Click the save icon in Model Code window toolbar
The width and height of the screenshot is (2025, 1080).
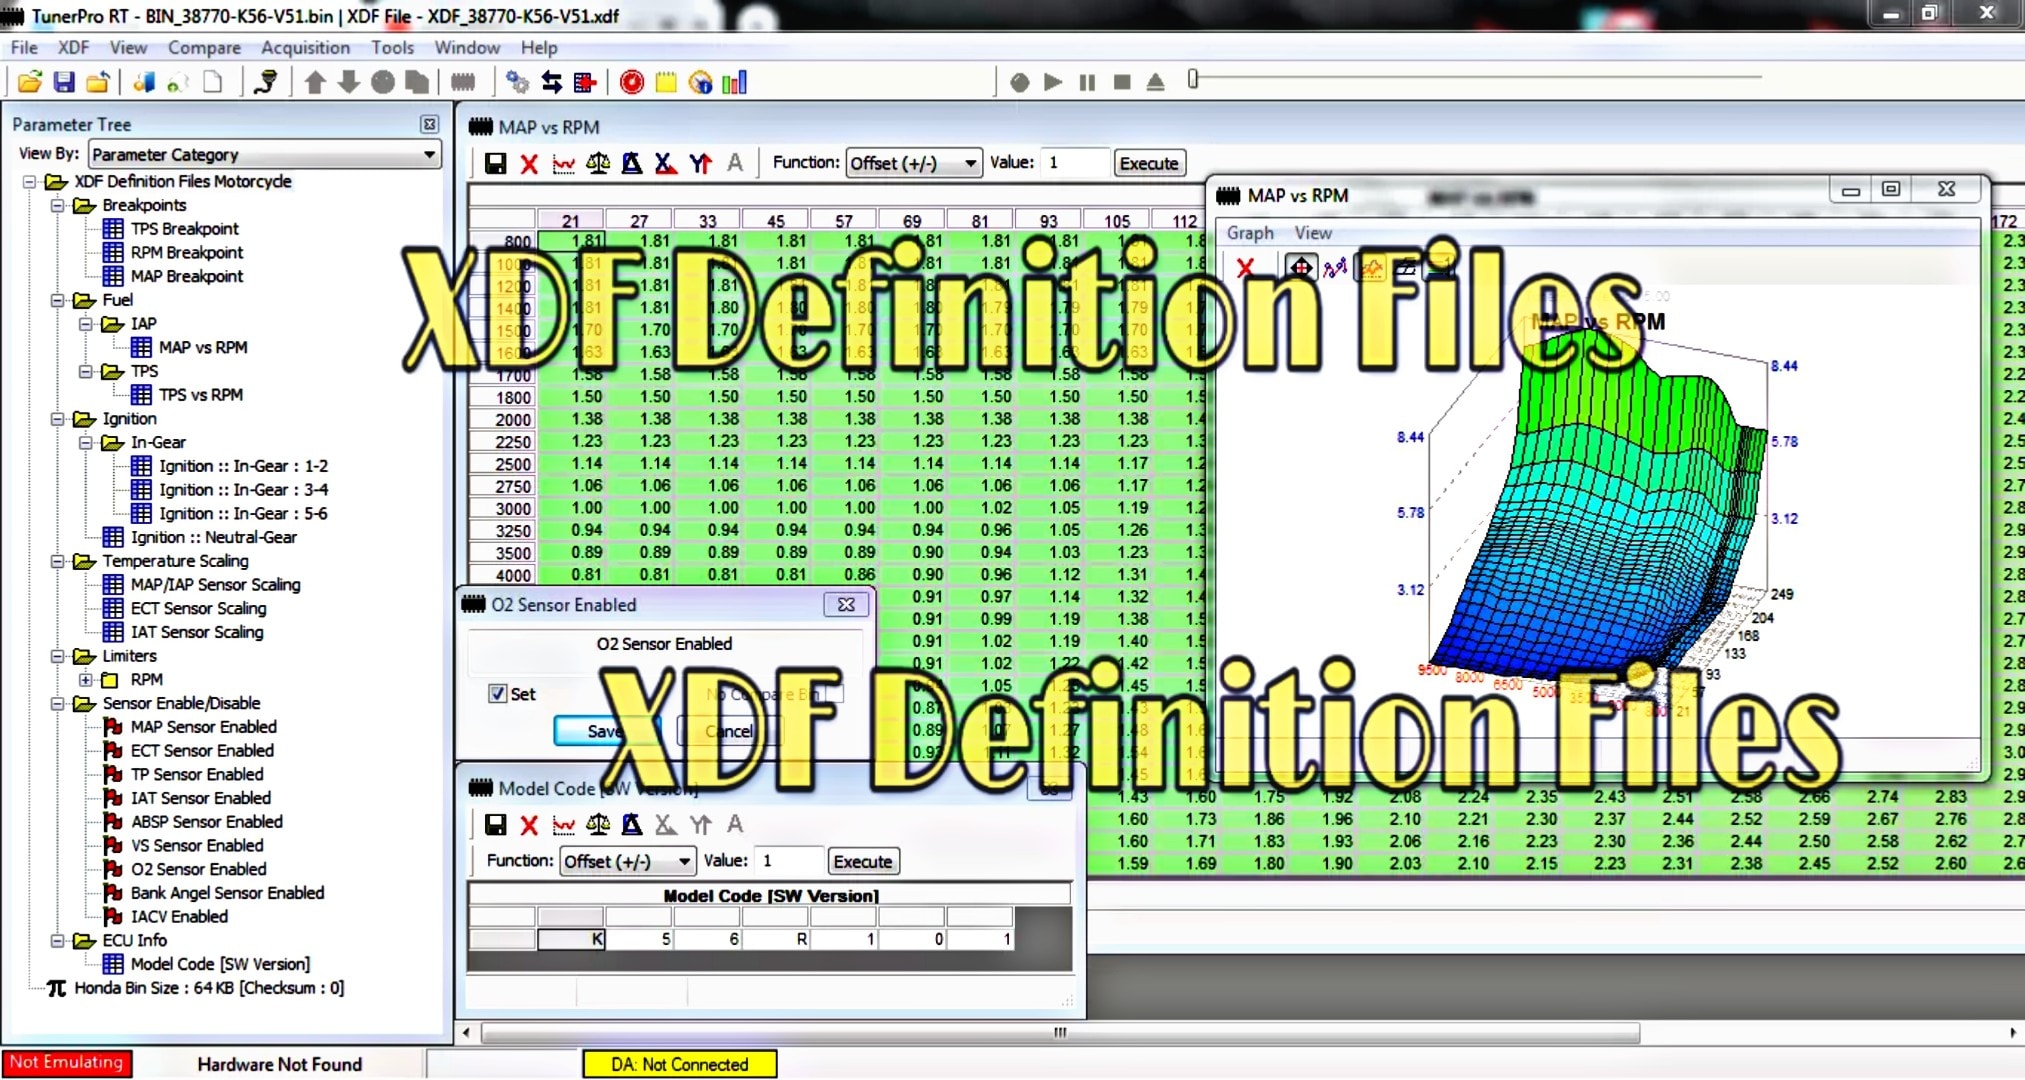[x=495, y=824]
